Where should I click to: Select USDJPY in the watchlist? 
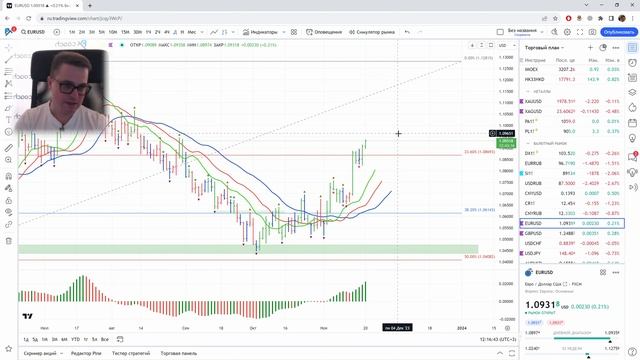click(572, 253)
